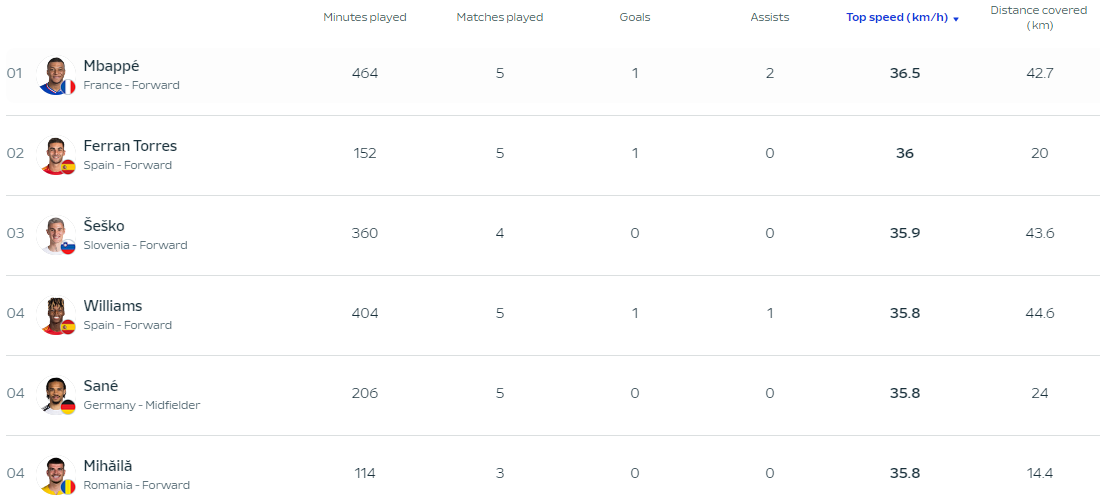Sort table by Matches played

click(x=499, y=18)
